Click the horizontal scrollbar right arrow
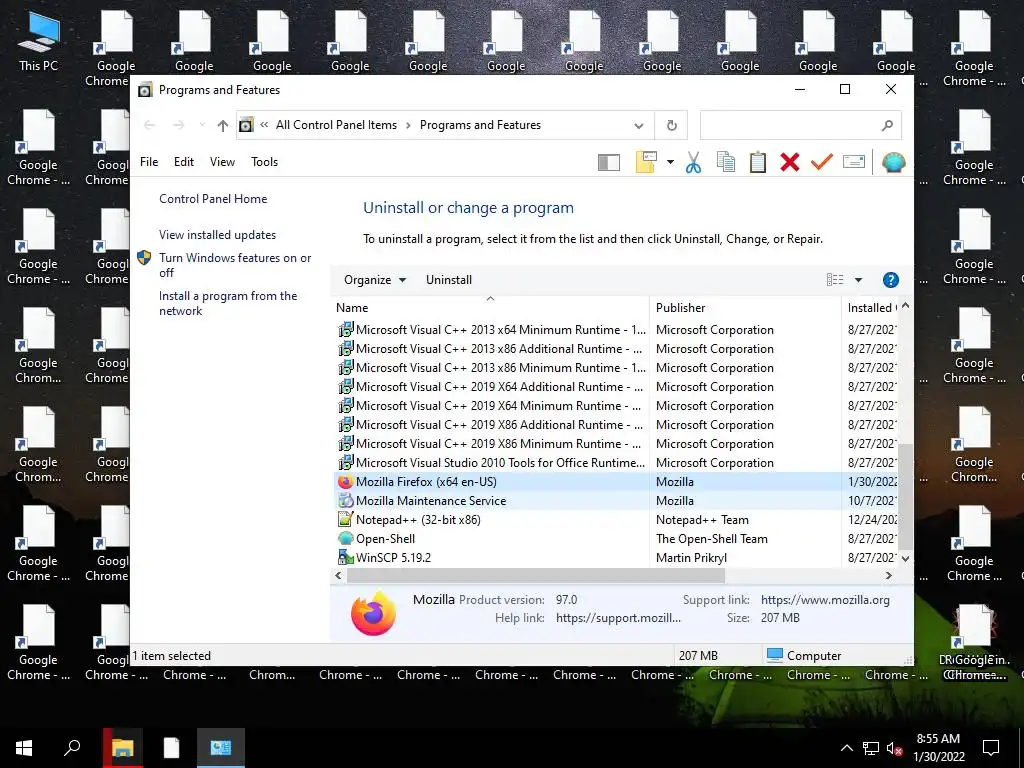1024x768 pixels. 888,576
